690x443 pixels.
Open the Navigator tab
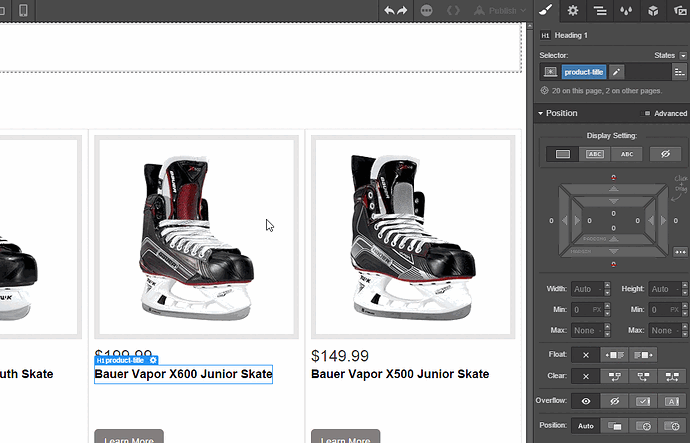[x=600, y=10]
